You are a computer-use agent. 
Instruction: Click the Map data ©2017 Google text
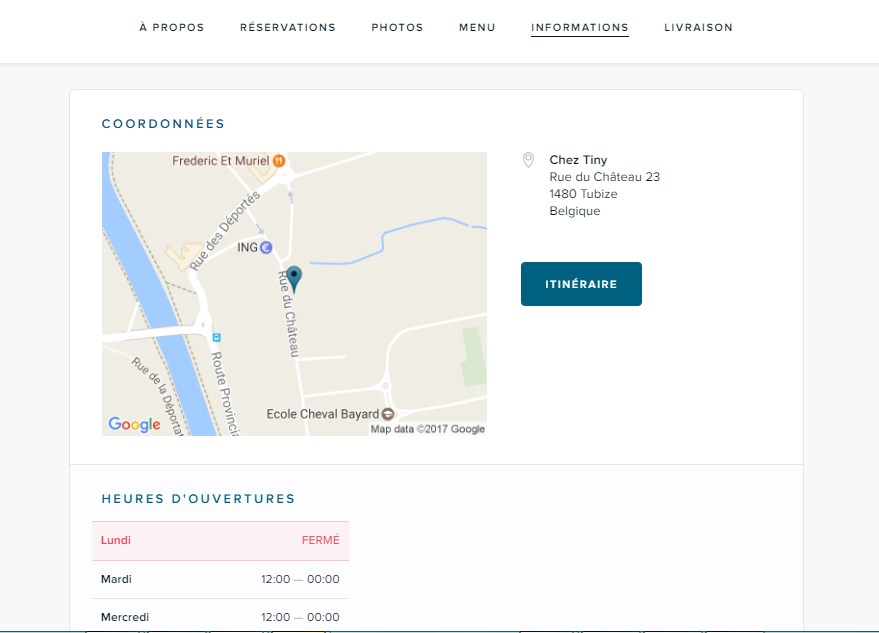point(427,429)
